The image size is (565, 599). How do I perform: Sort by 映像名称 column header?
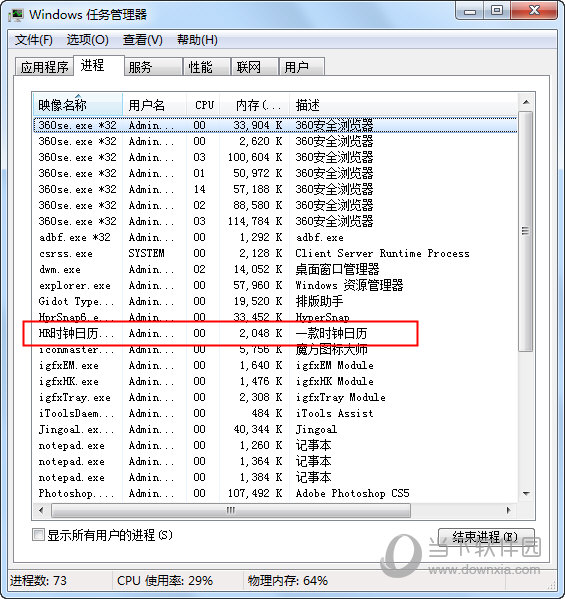point(78,104)
